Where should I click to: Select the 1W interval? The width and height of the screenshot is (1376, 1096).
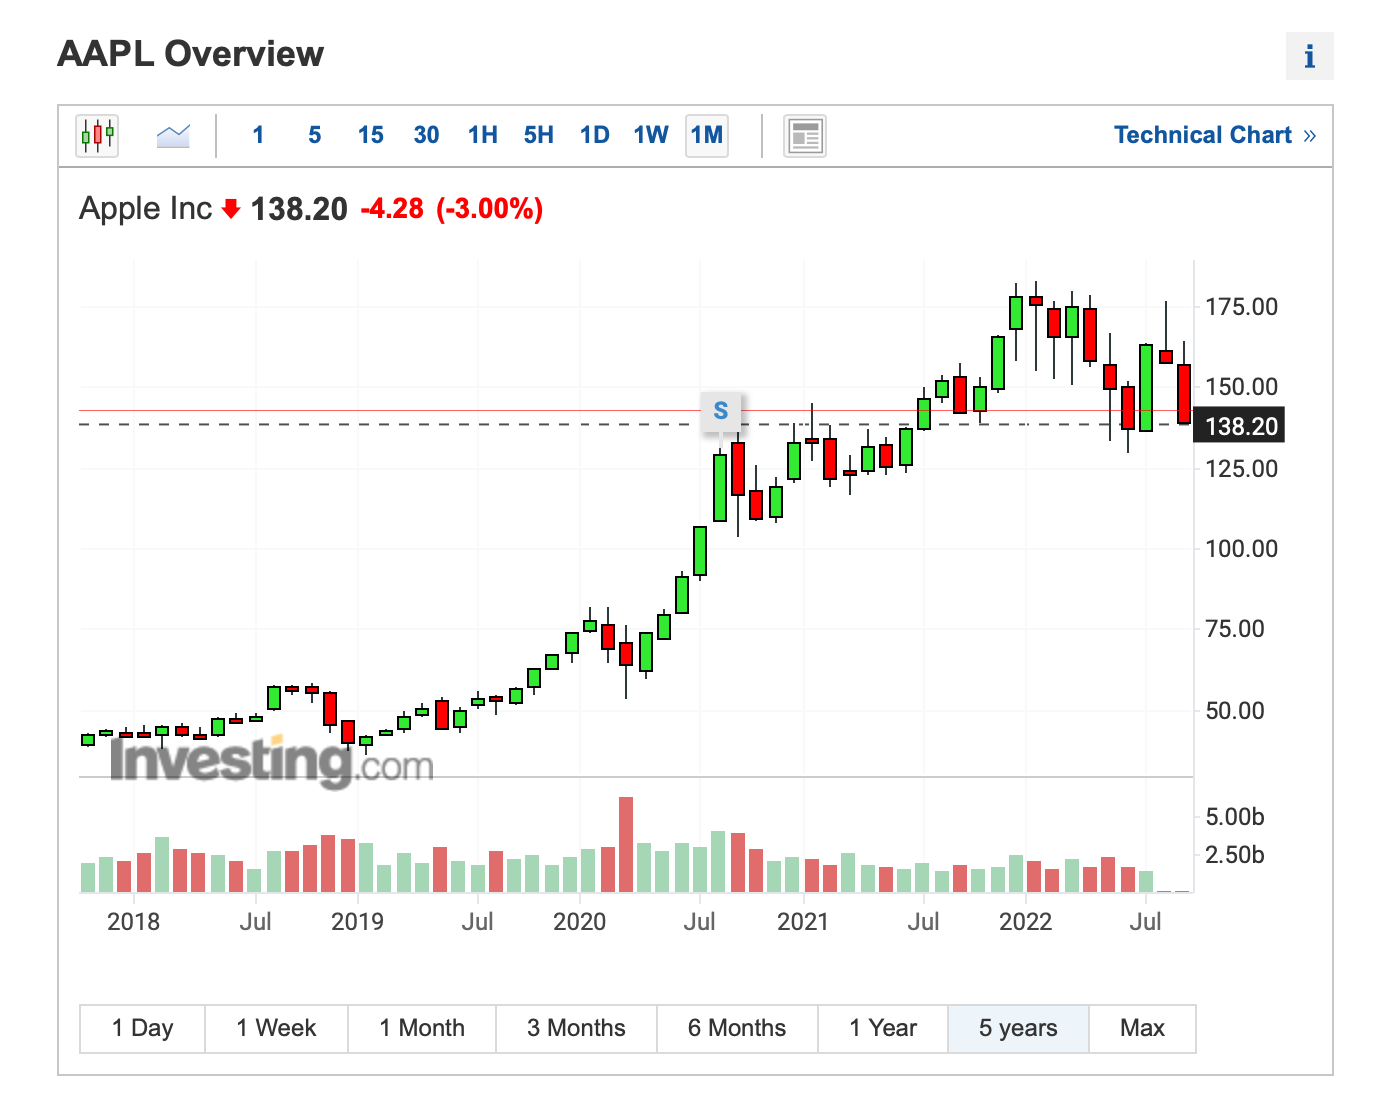[650, 135]
